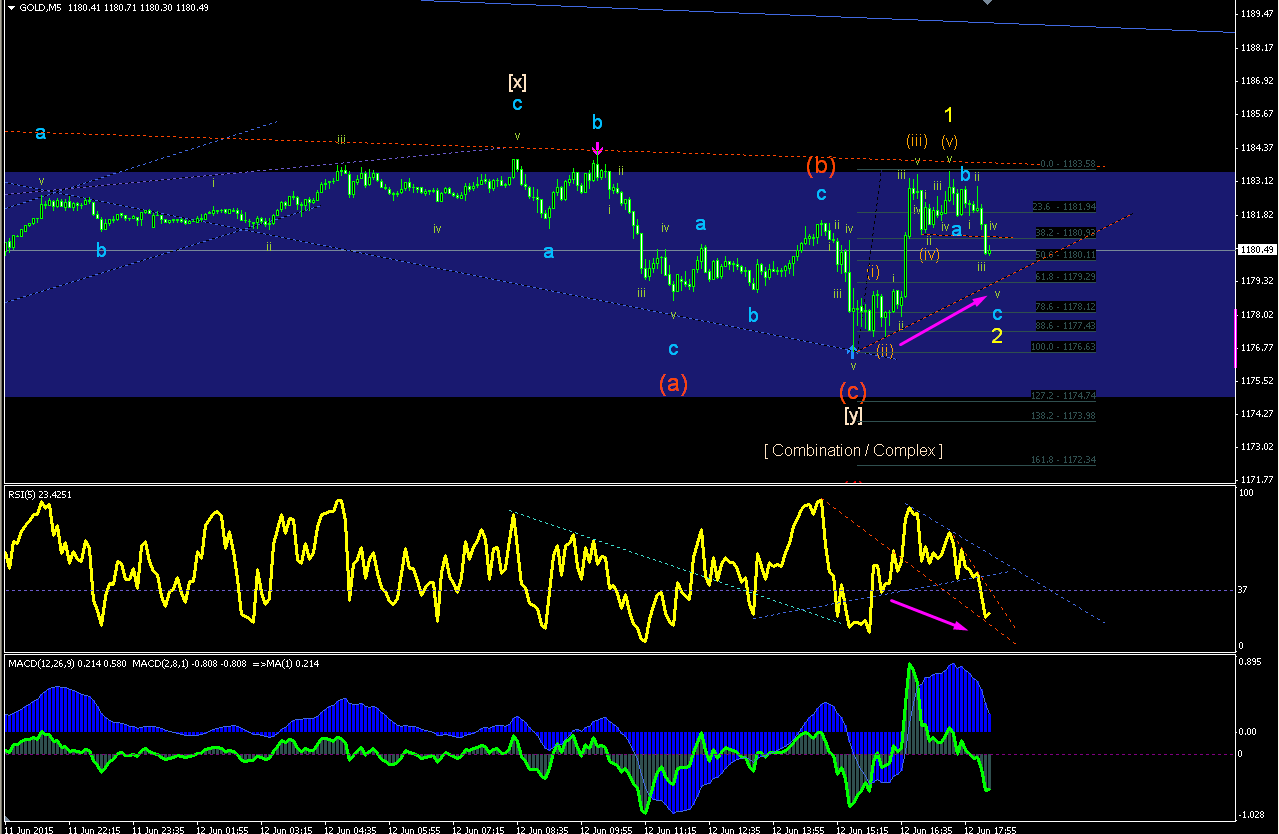1279x834 pixels.
Task: Select the orange (ii) wave label
Action: [x=885, y=351]
